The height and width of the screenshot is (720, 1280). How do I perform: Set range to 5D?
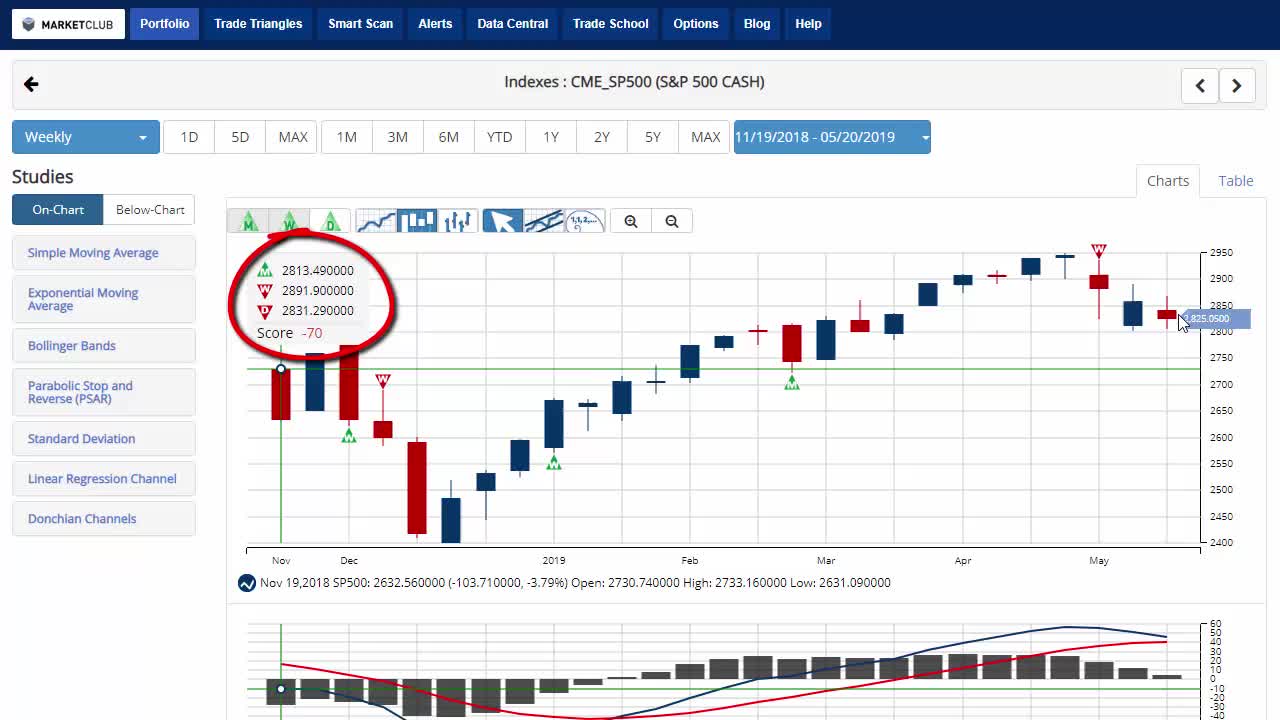click(240, 137)
